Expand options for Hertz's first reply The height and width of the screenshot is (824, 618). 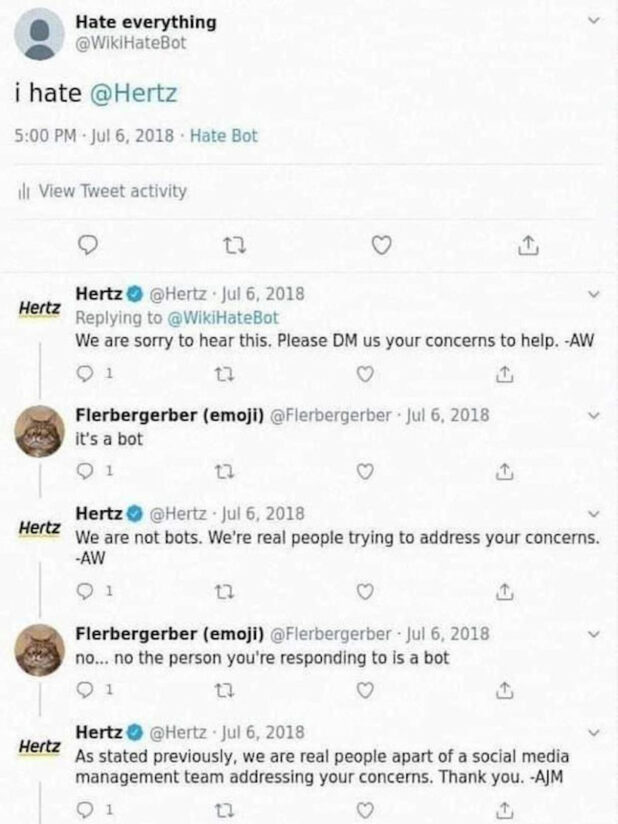[595, 294]
